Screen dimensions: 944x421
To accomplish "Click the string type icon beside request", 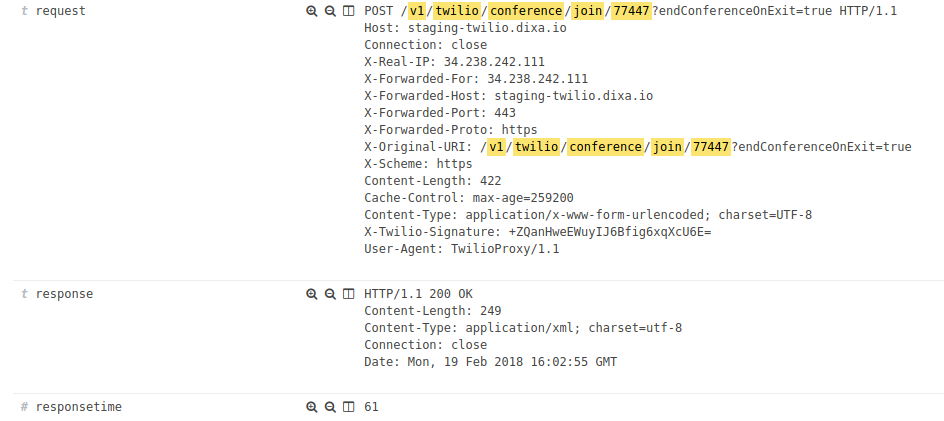I will (x=25, y=11).
